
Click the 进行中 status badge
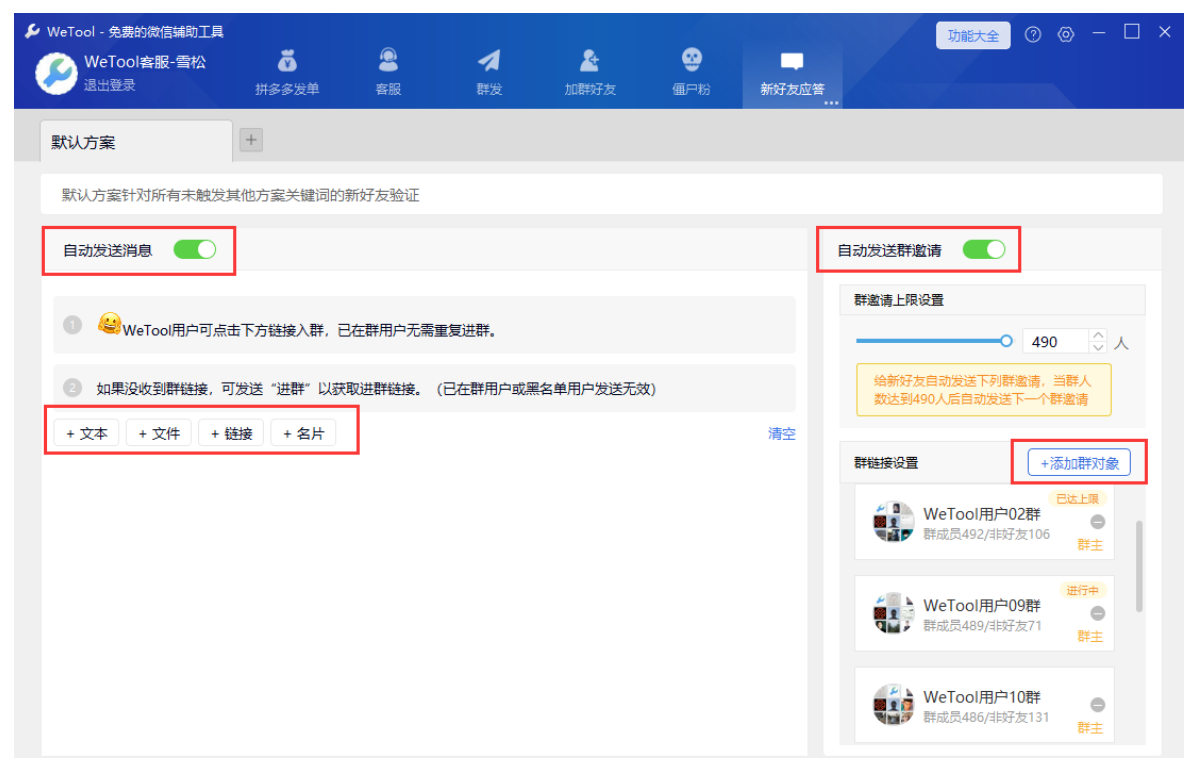pyautogui.click(x=1082, y=590)
